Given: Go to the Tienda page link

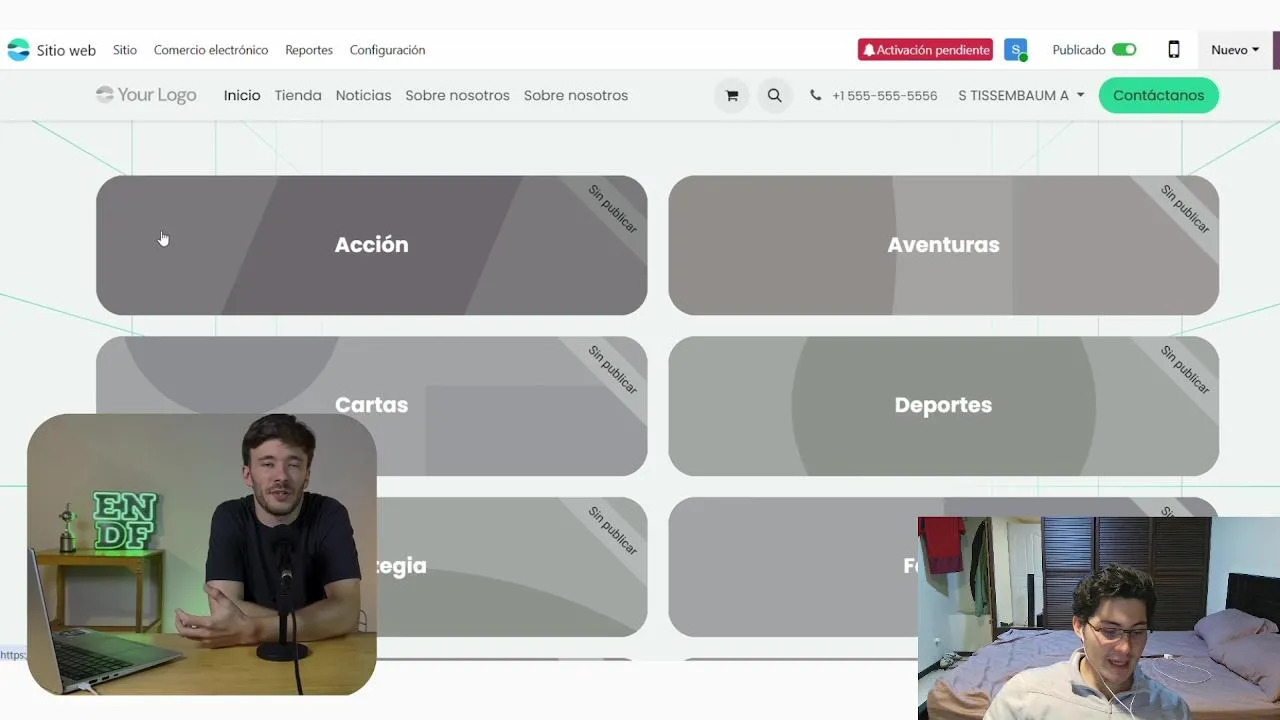Looking at the screenshot, I should [298, 96].
